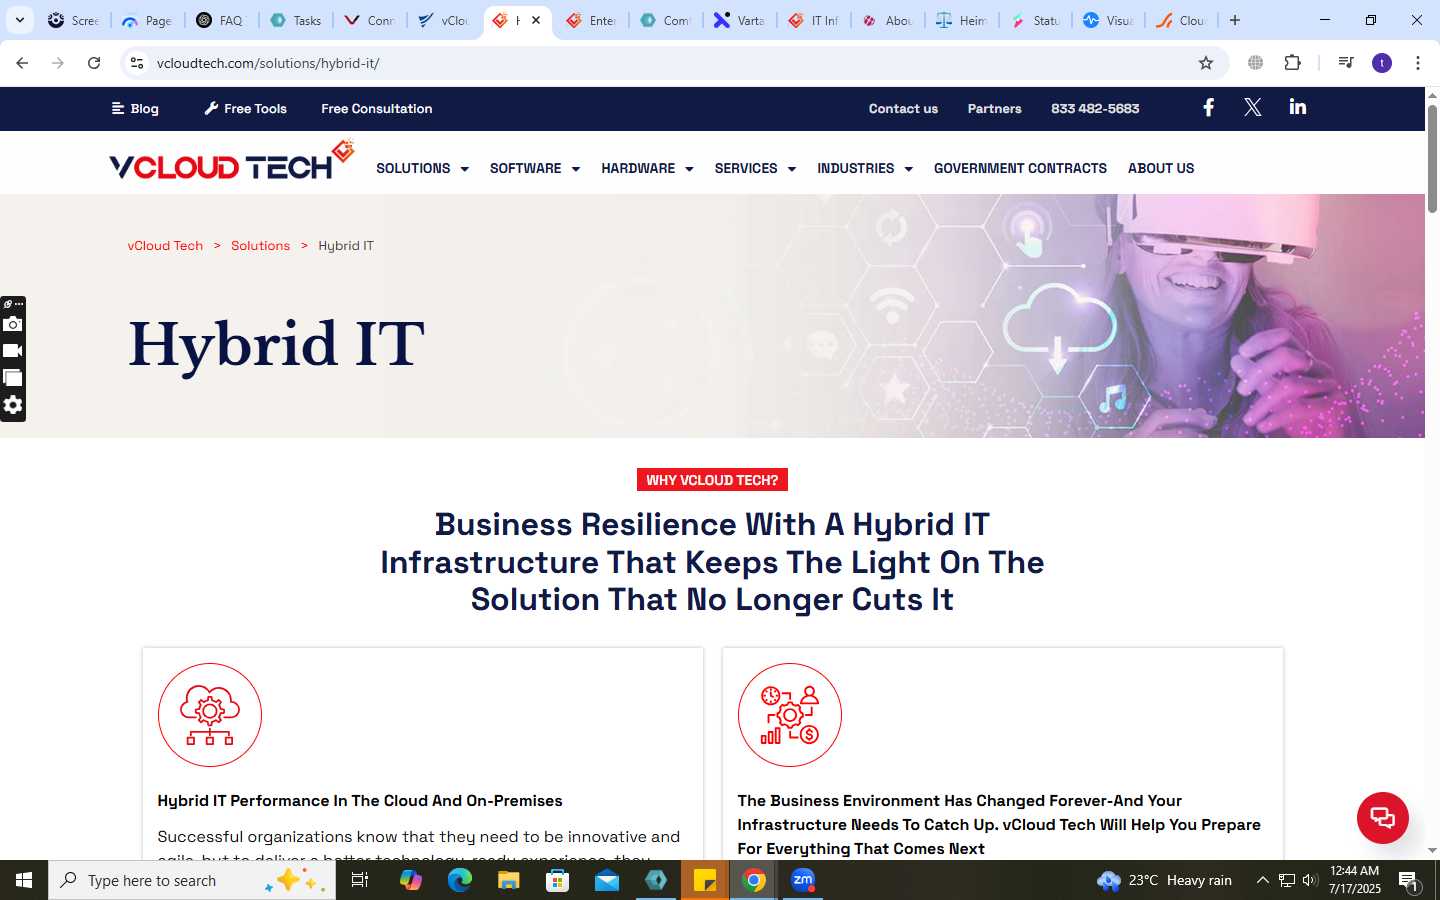The image size is (1440, 900).
Task: Open GOVERNMENT CONTRACTS menu item
Action: point(1020,168)
